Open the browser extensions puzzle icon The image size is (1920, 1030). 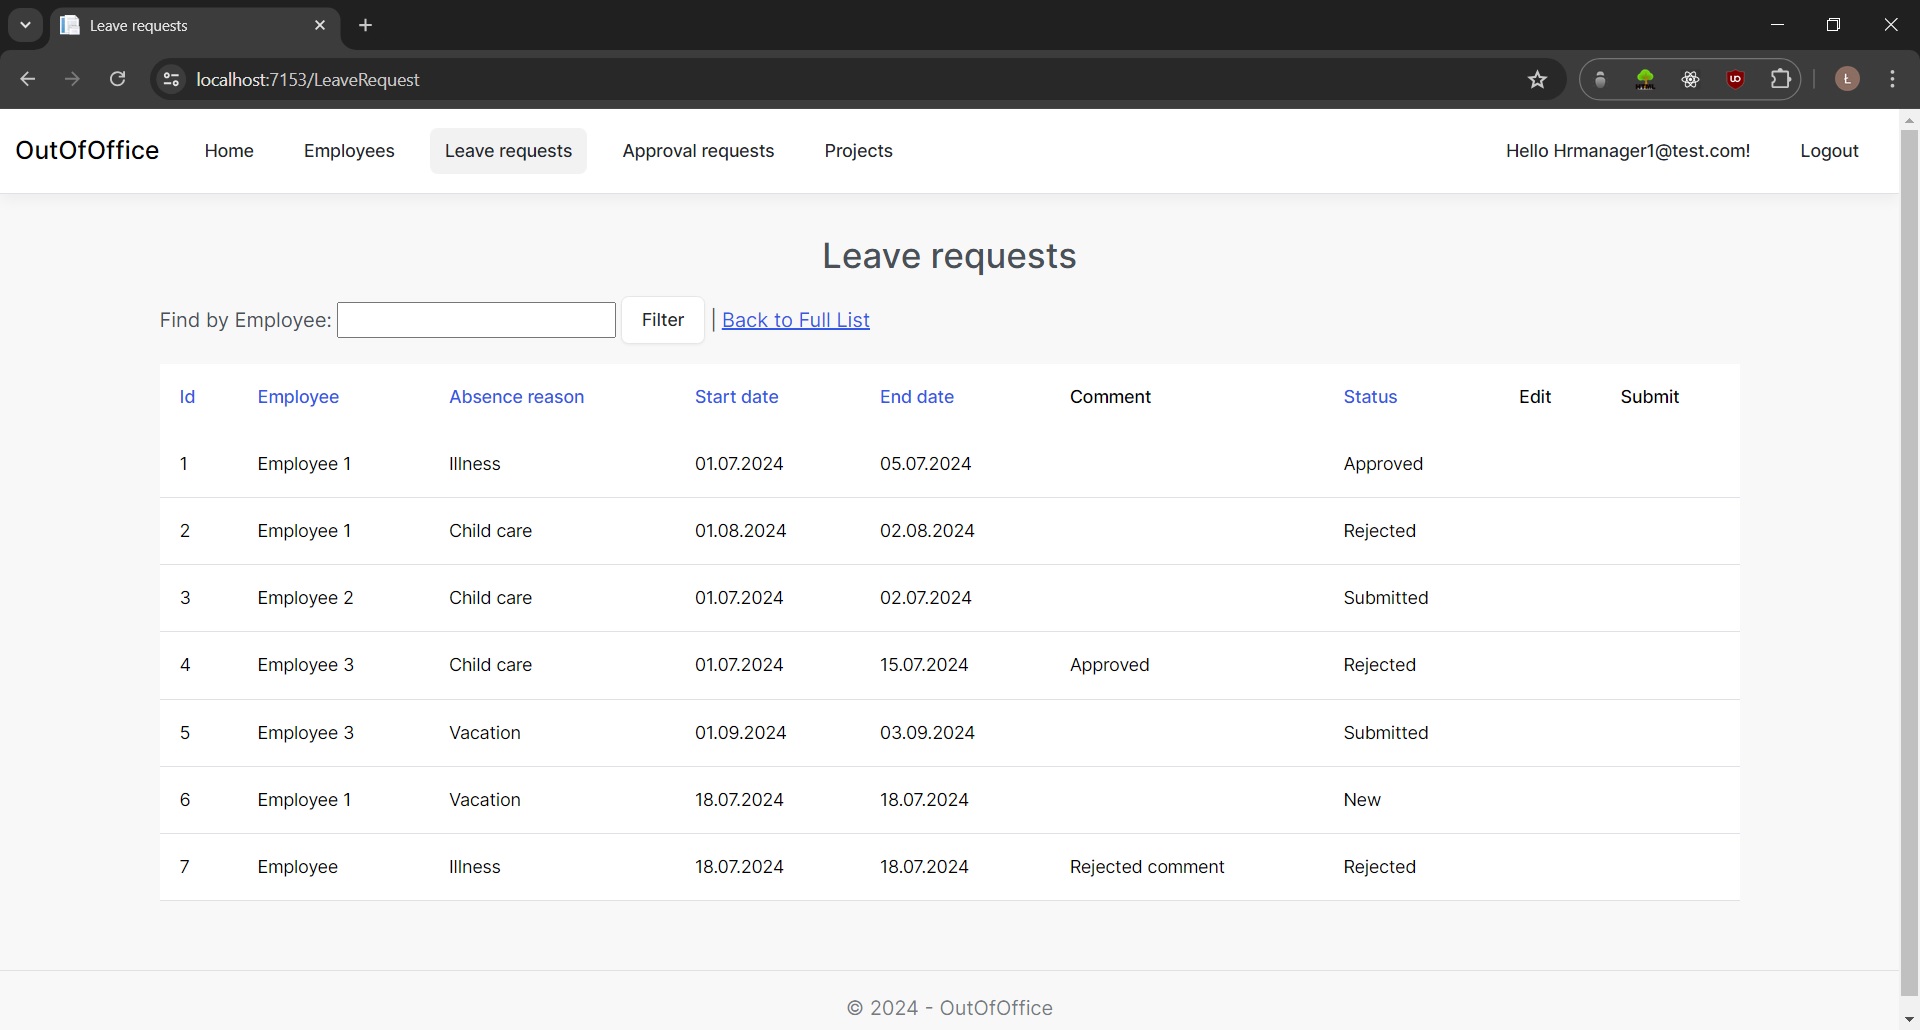pyautogui.click(x=1781, y=80)
